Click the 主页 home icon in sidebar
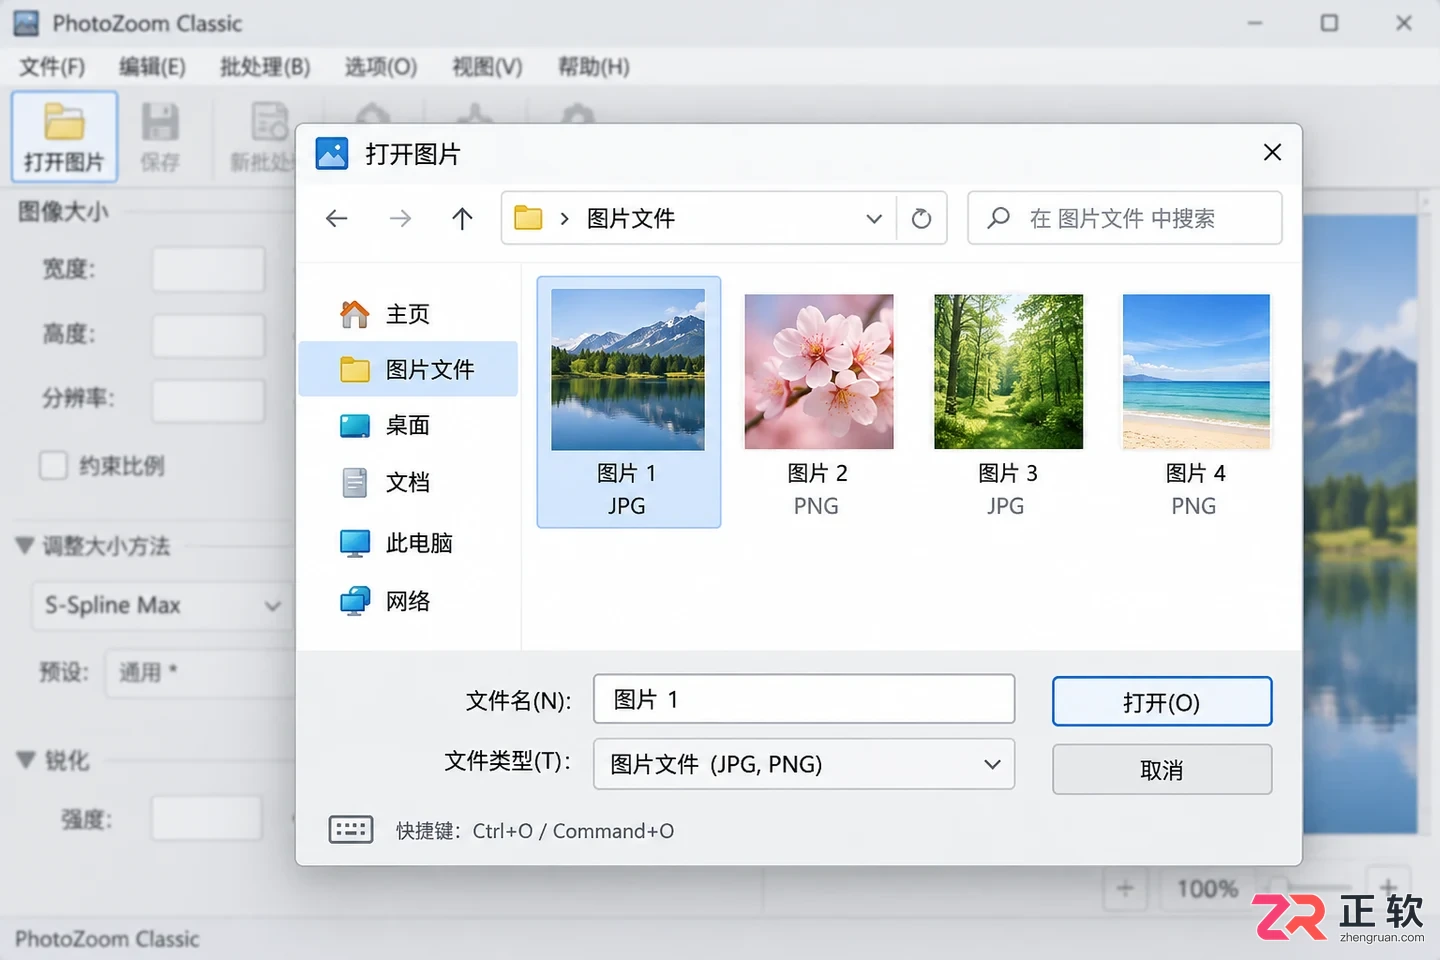 355,314
